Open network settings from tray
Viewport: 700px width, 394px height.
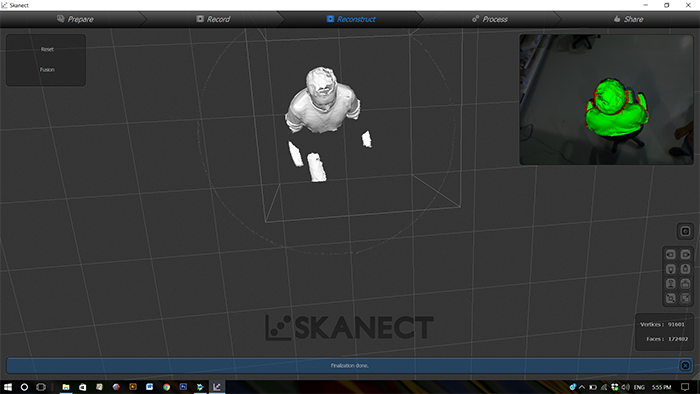coord(604,387)
